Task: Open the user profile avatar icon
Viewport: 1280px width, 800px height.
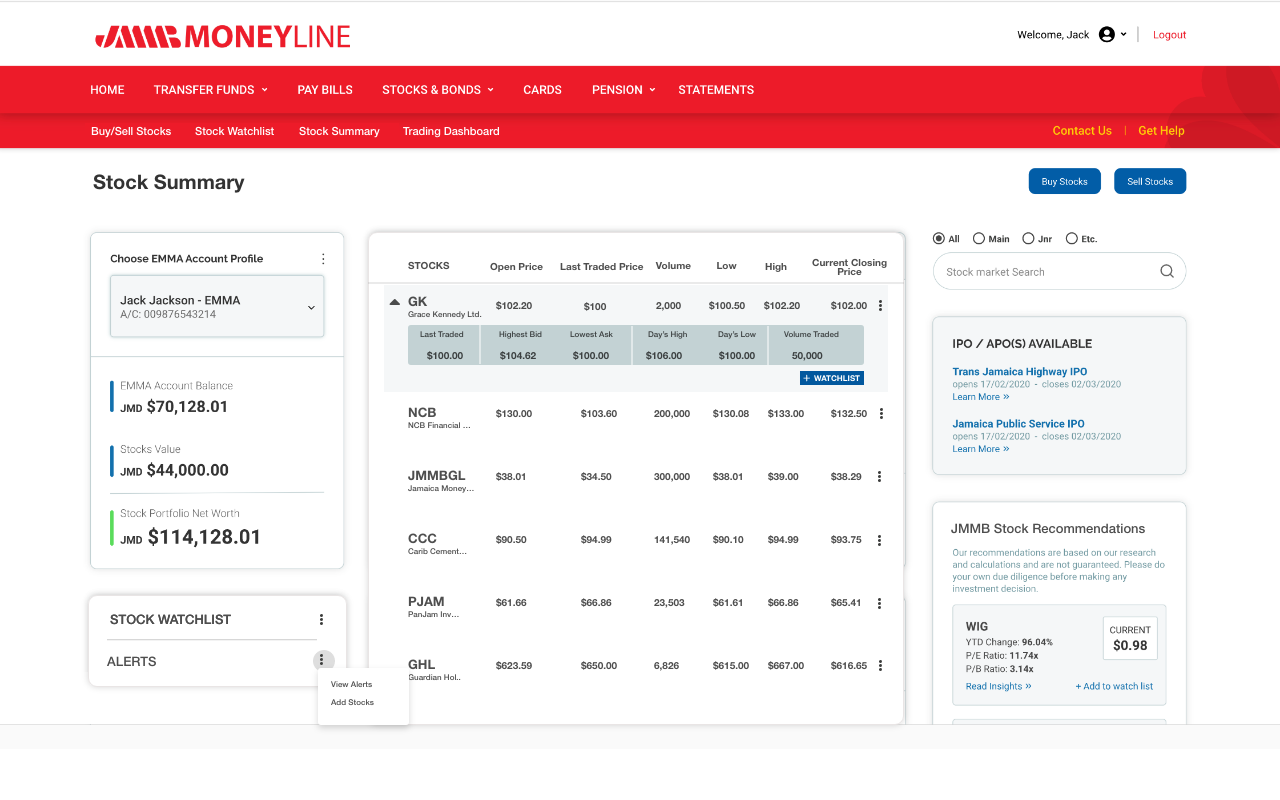Action: tap(1106, 34)
